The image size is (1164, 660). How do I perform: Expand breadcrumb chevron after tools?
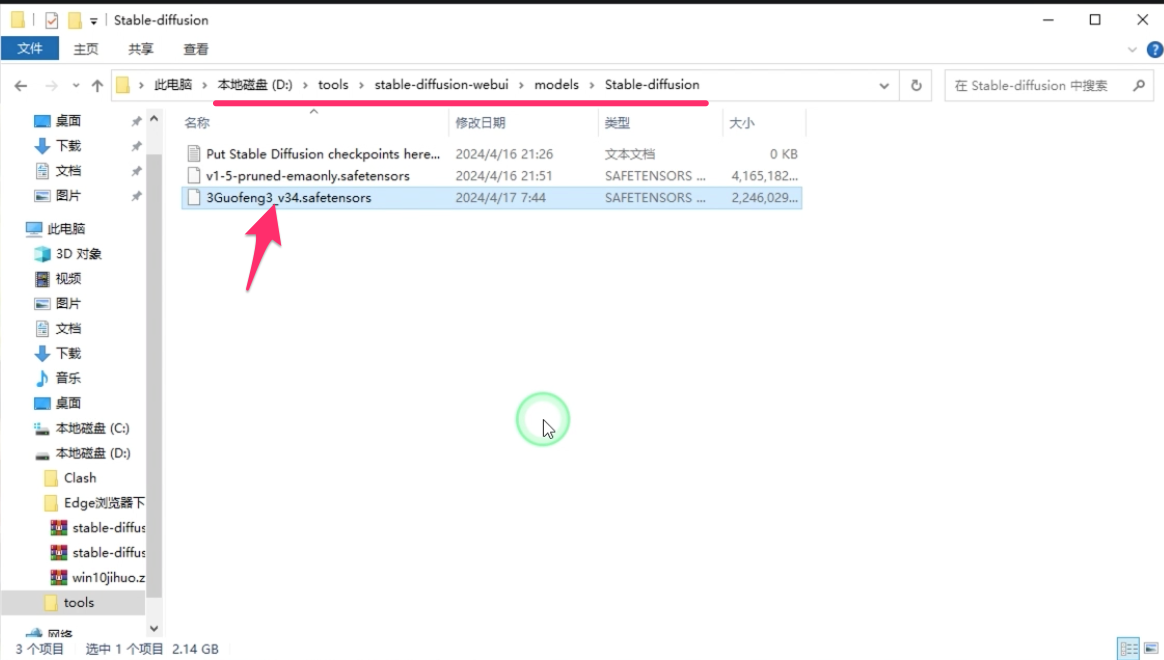(x=362, y=85)
